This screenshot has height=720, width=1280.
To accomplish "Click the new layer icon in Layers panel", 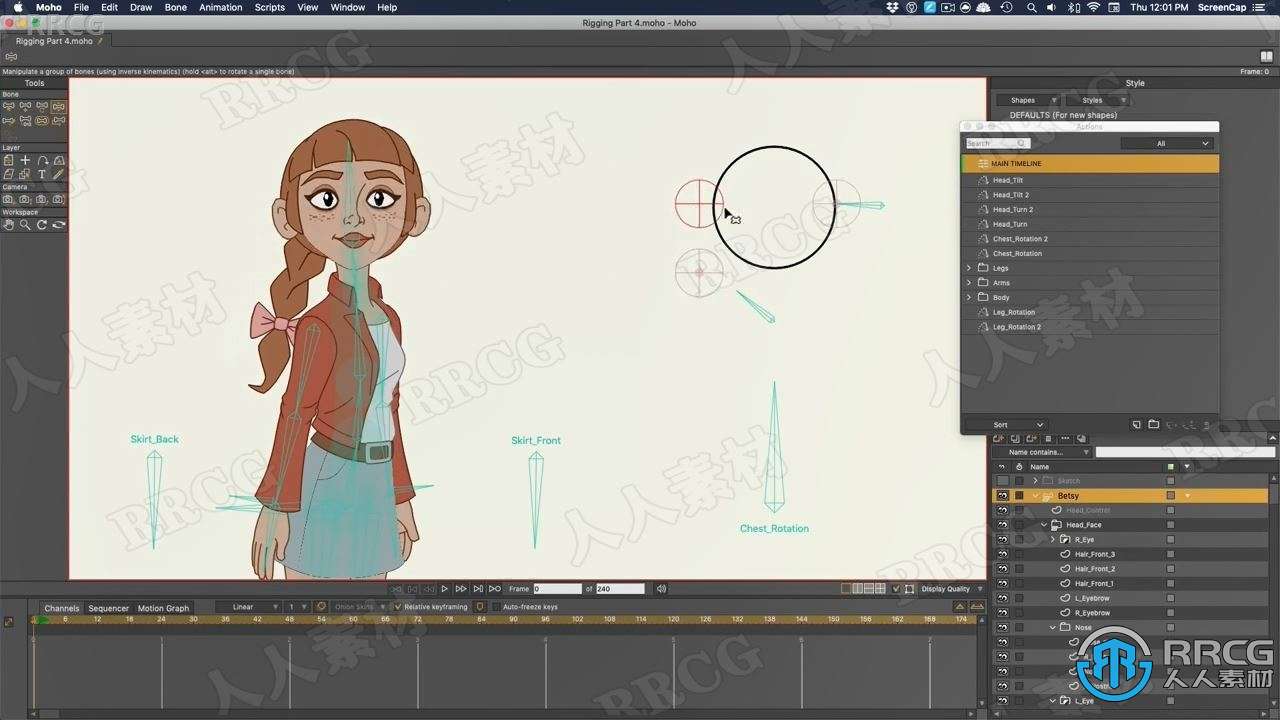I will coord(998,438).
